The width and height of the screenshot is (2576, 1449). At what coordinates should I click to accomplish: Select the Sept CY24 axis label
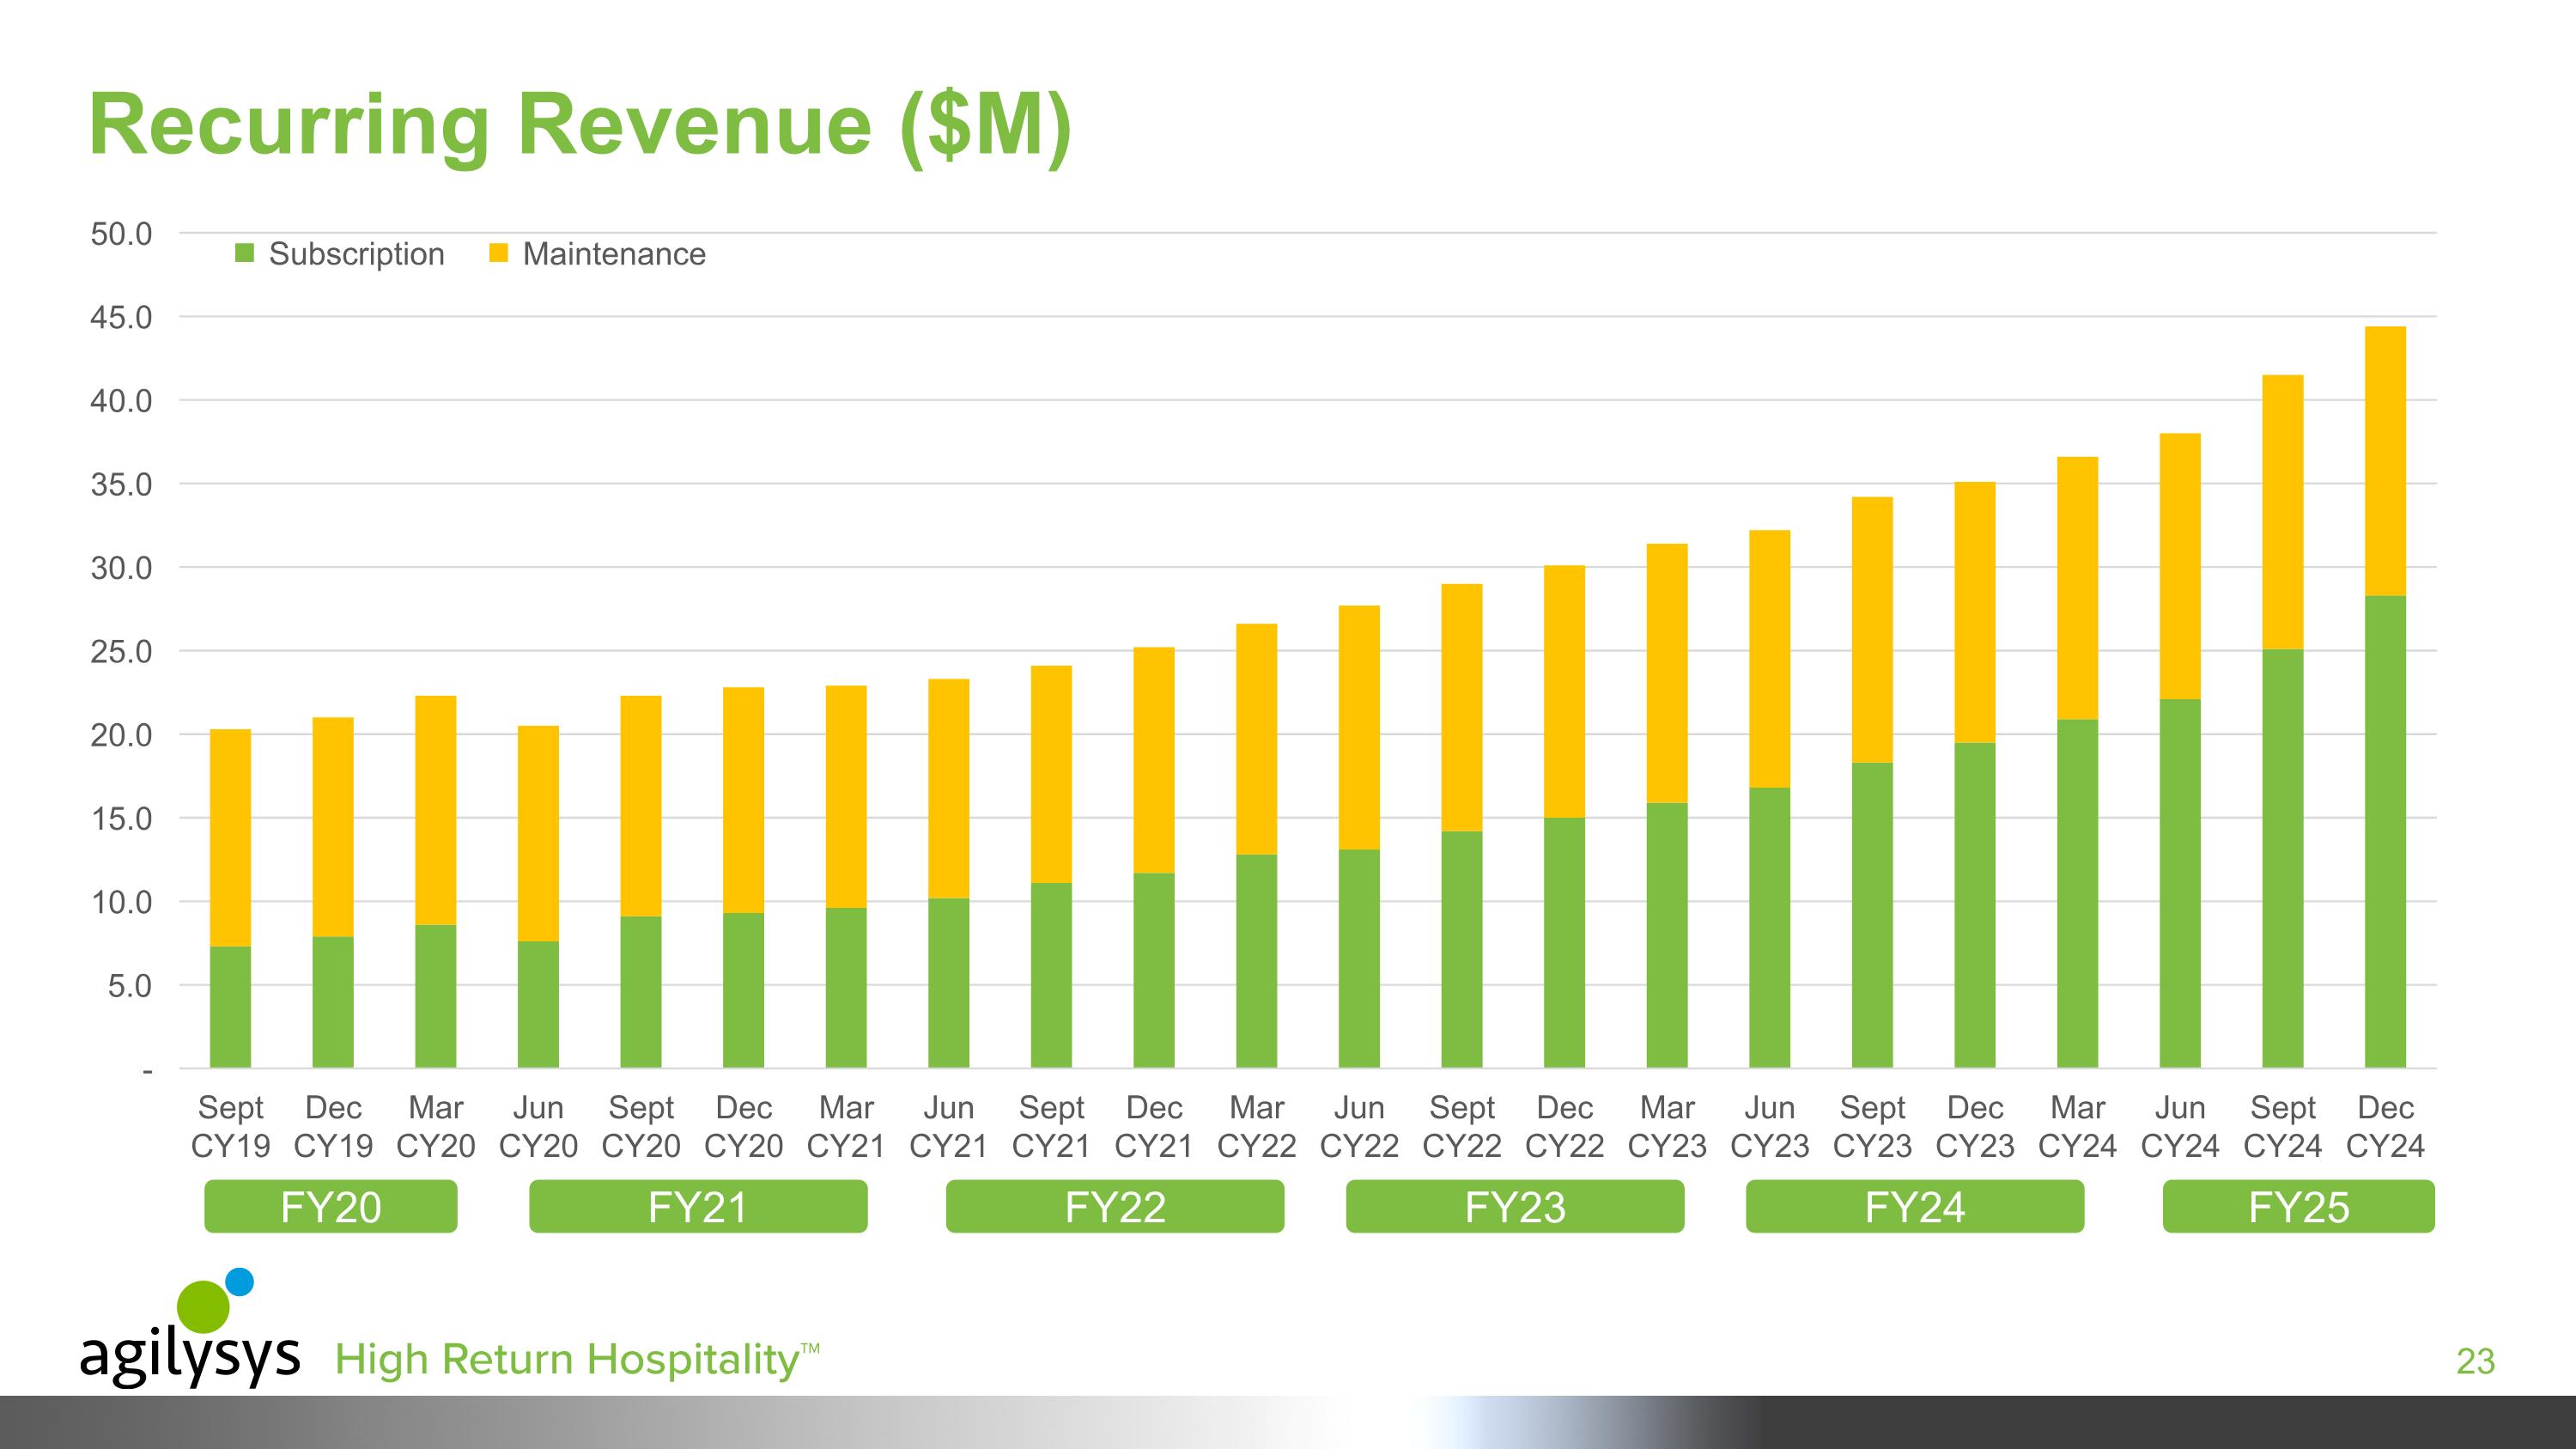[2283, 1126]
